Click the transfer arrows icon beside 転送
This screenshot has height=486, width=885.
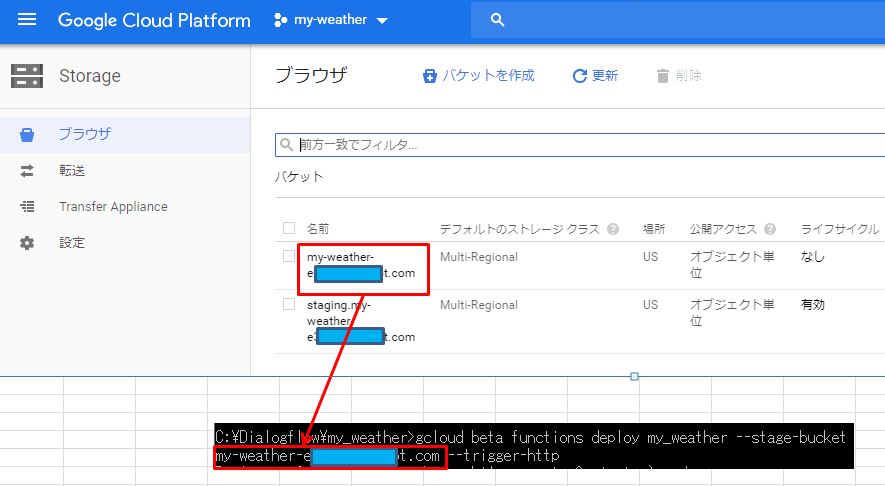(x=27, y=171)
